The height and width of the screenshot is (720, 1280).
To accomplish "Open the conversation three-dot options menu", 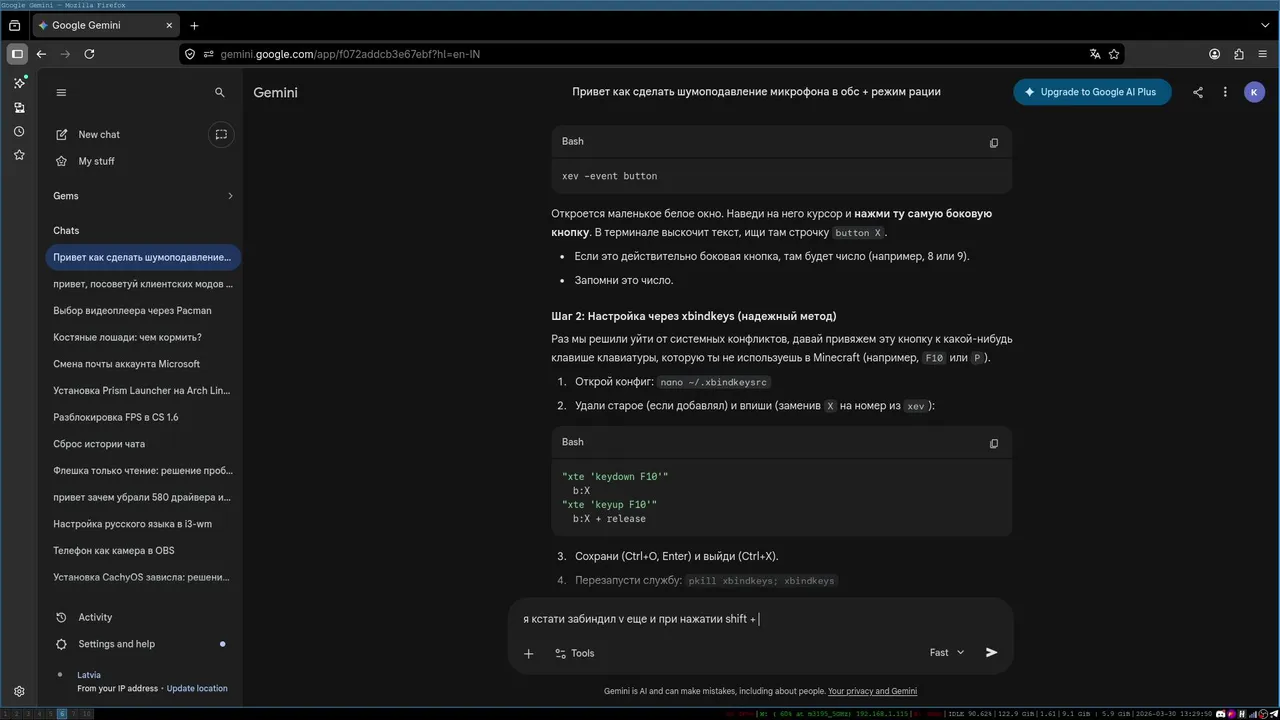I will (x=1225, y=92).
